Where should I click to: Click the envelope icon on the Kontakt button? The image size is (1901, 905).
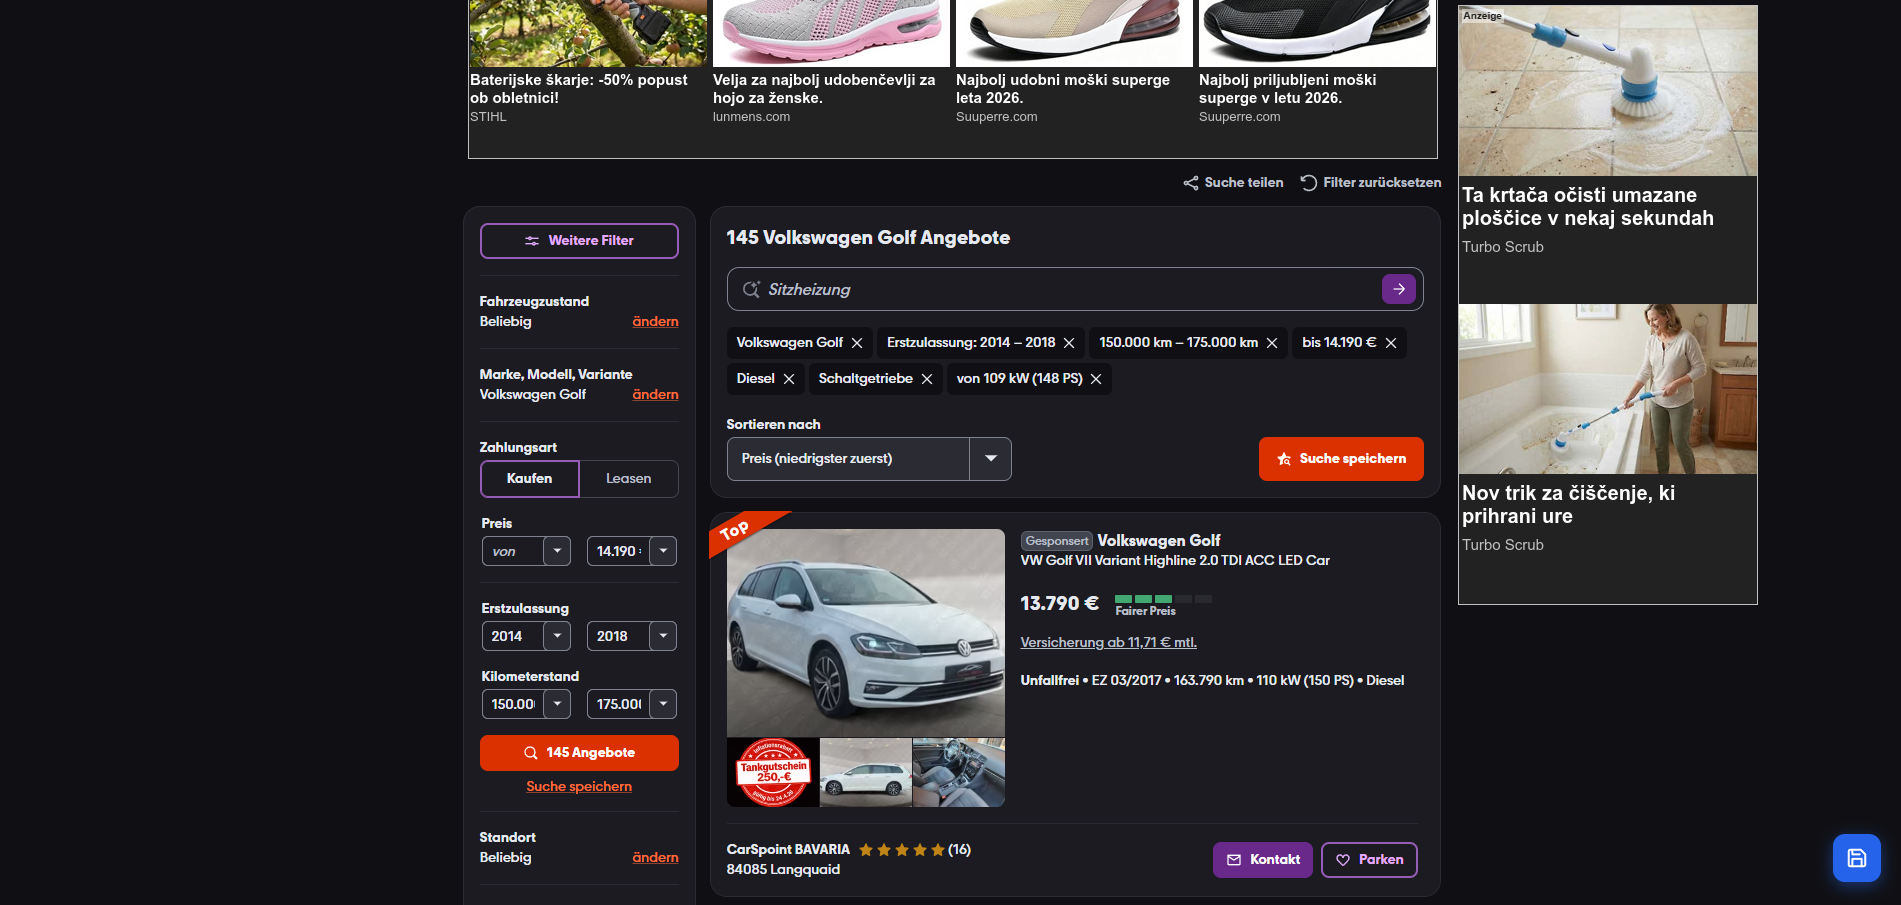point(1231,859)
